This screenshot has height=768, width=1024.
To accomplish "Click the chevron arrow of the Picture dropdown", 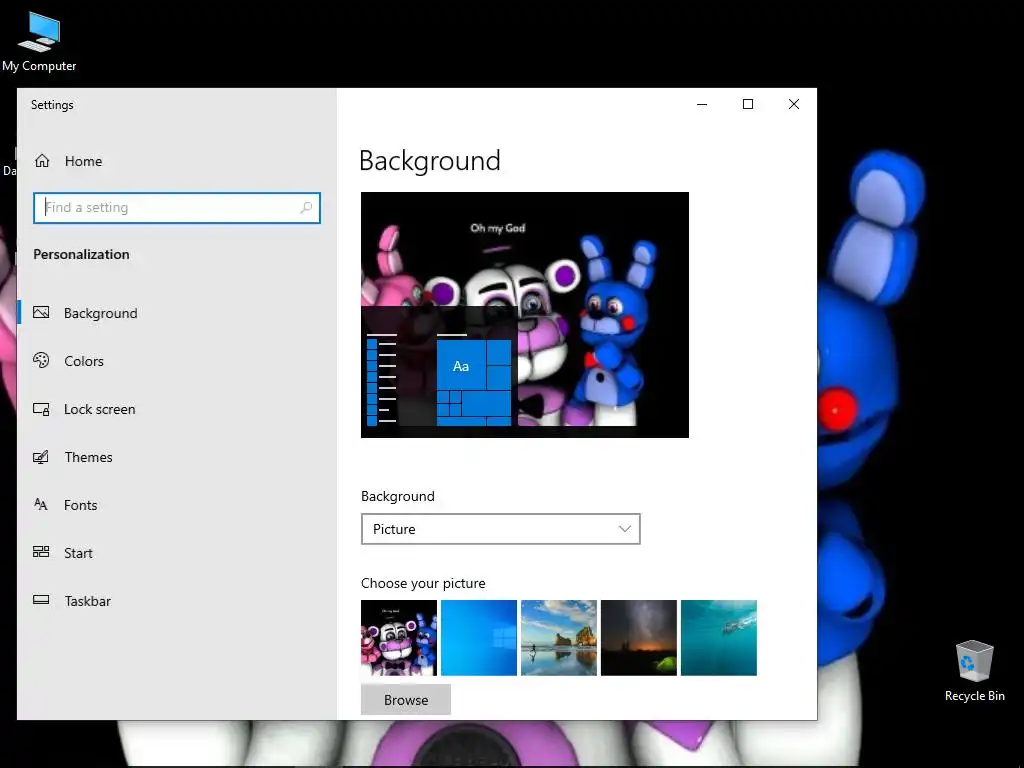I will point(624,529).
